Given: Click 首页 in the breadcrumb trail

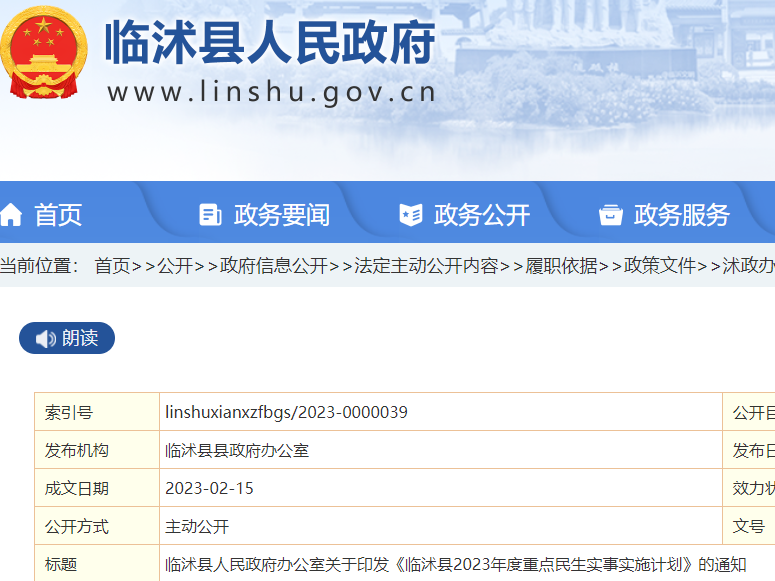Looking at the screenshot, I should click(112, 265).
